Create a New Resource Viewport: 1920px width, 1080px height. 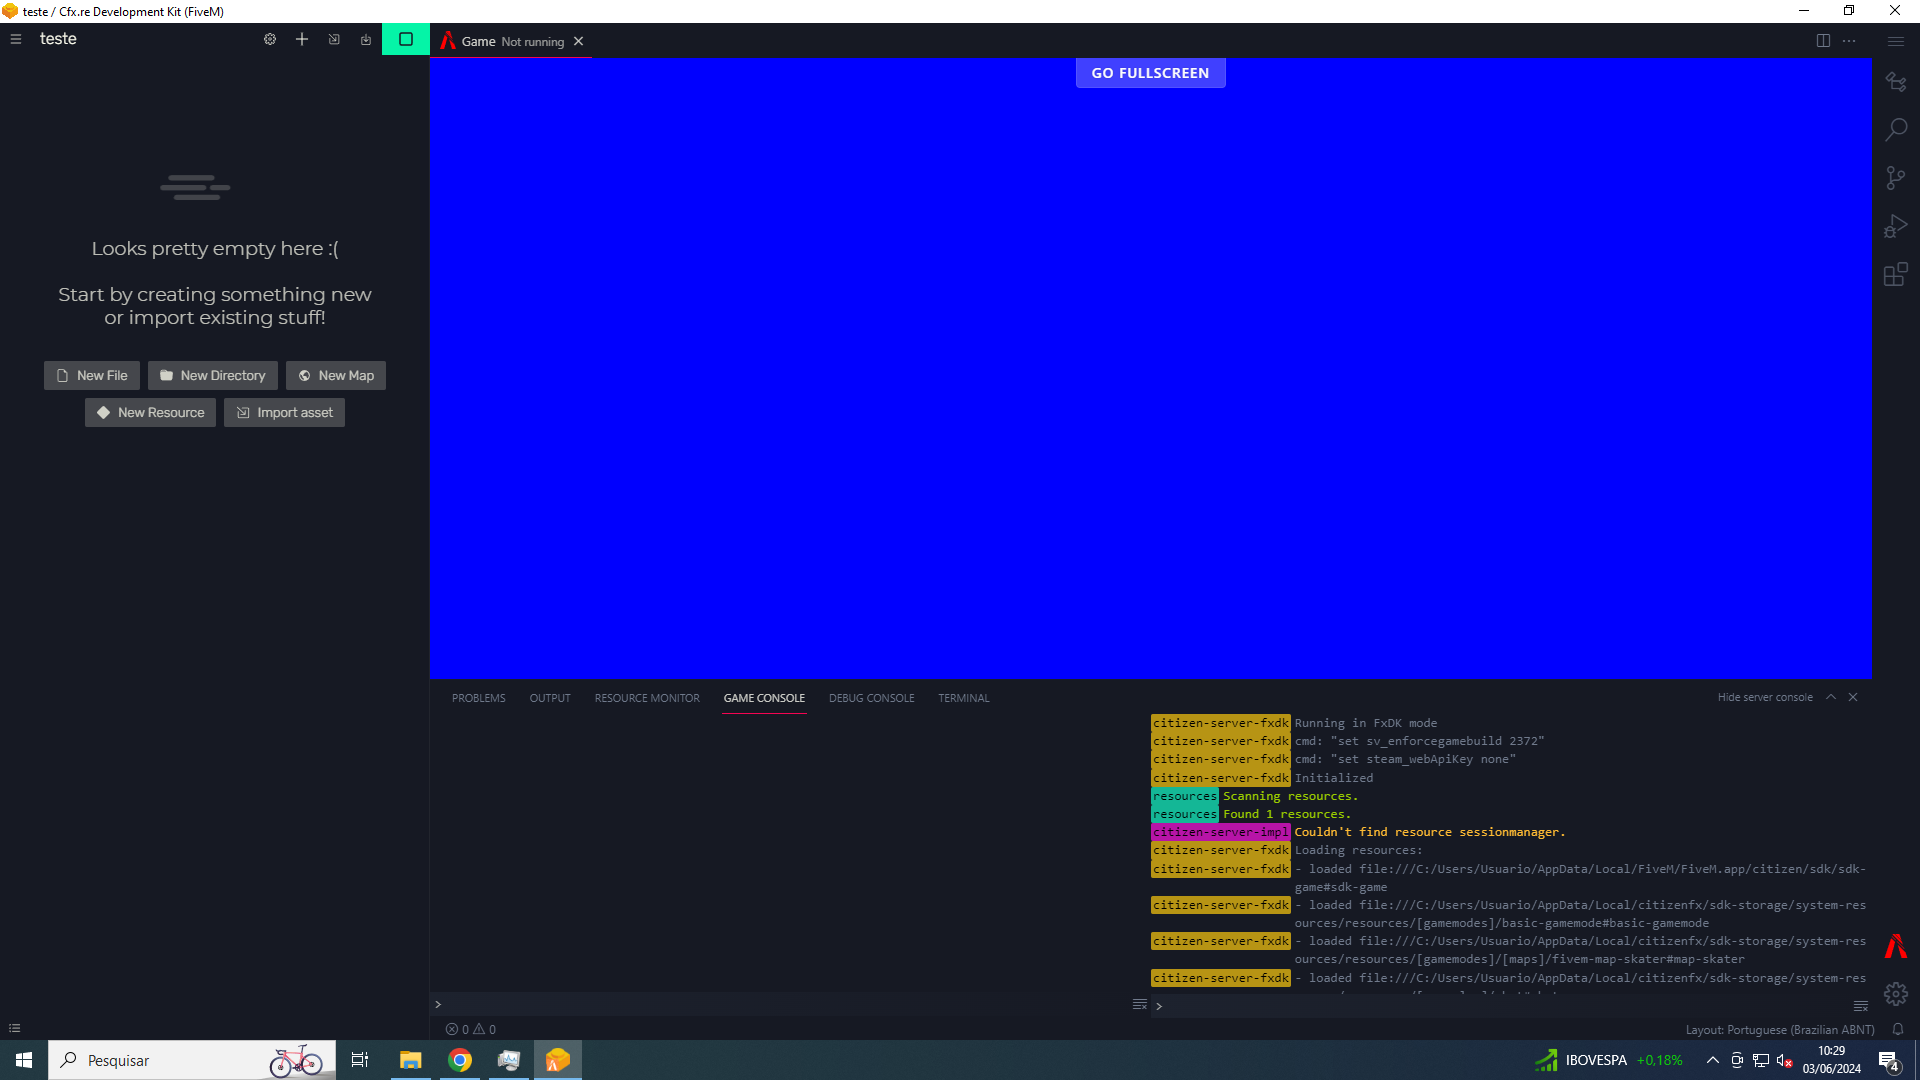(150, 412)
